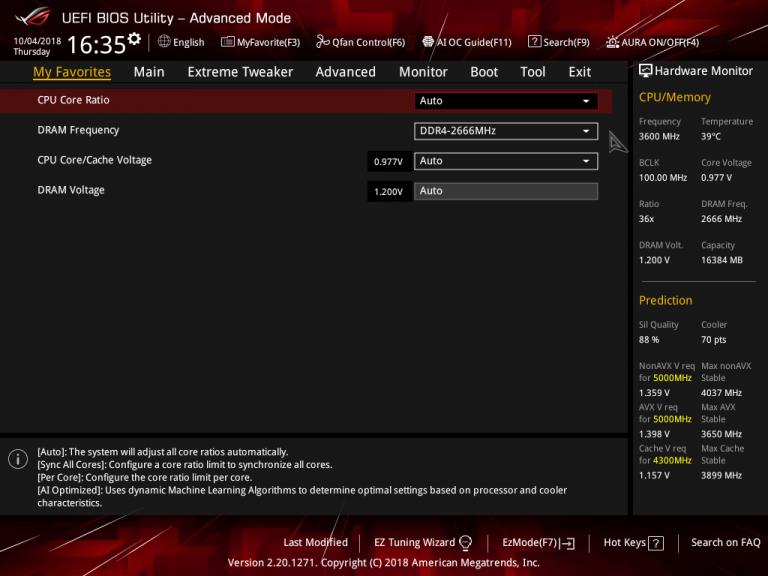Click the BIOS version copyright text
This screenshot has width=768, height=576.
pyautogui.click(x=384, y=562)
